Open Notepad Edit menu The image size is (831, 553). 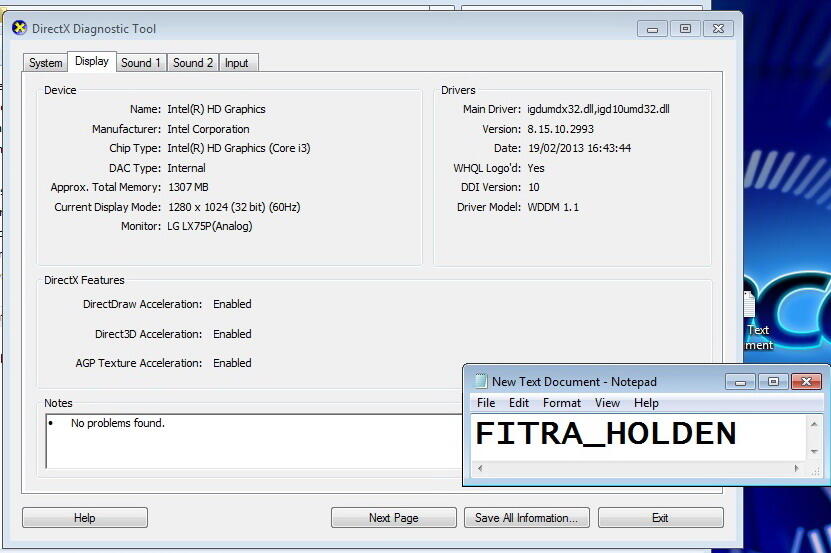tap(519, 403)
